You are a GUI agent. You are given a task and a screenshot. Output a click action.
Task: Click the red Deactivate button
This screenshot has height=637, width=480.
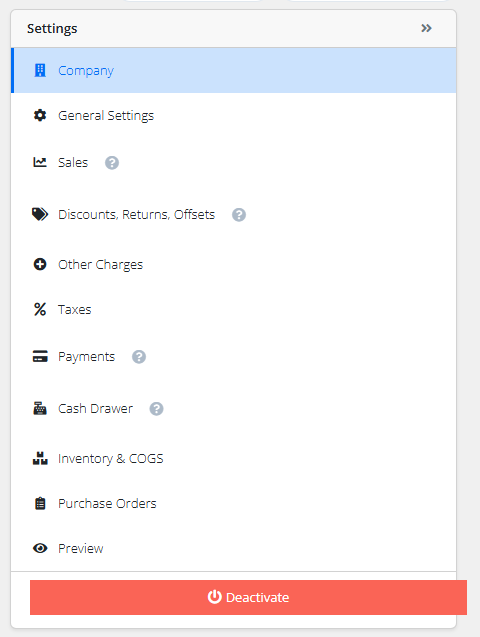click(248, 597)
